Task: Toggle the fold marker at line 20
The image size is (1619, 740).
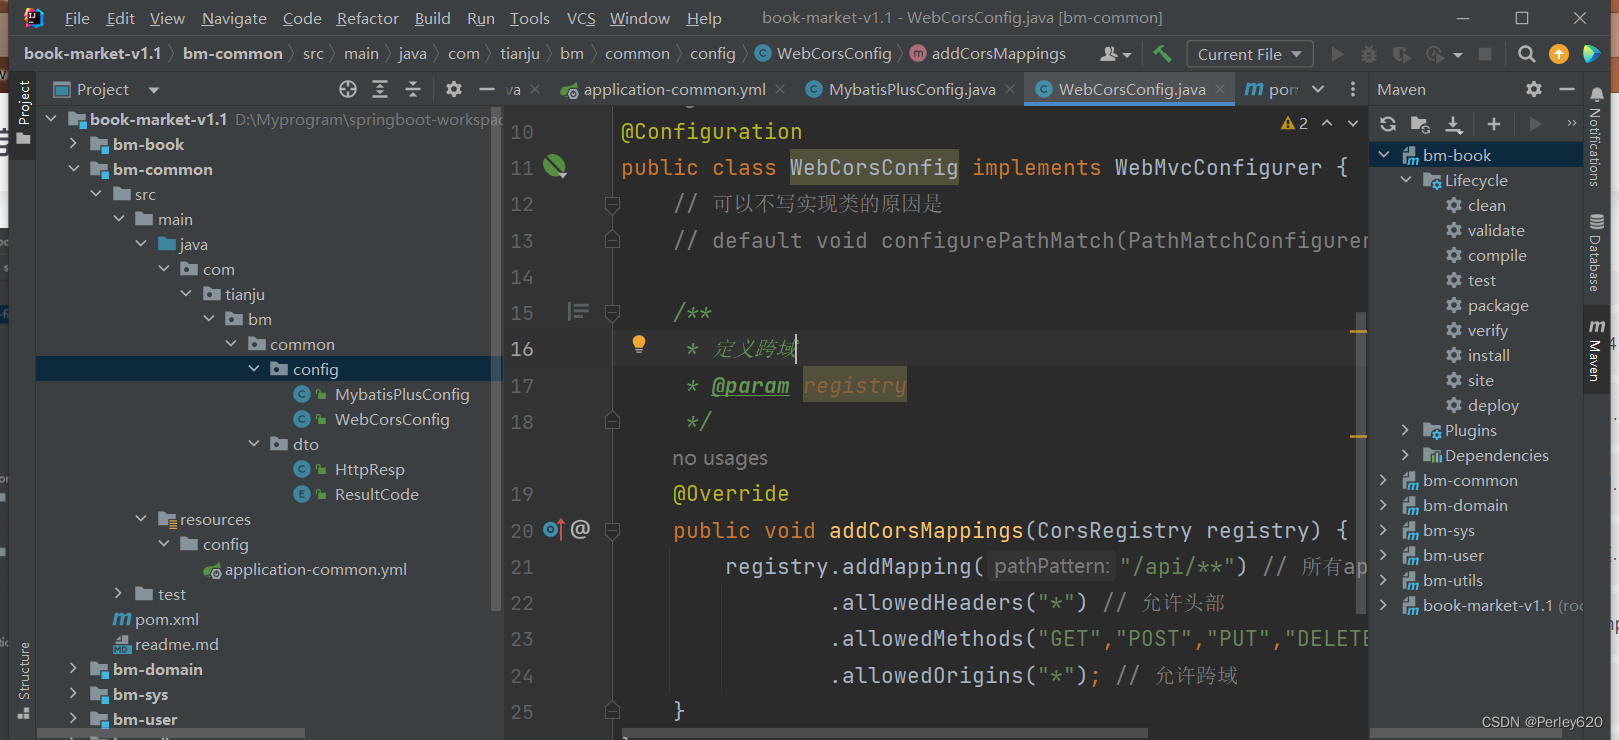Action: (612, 530)
